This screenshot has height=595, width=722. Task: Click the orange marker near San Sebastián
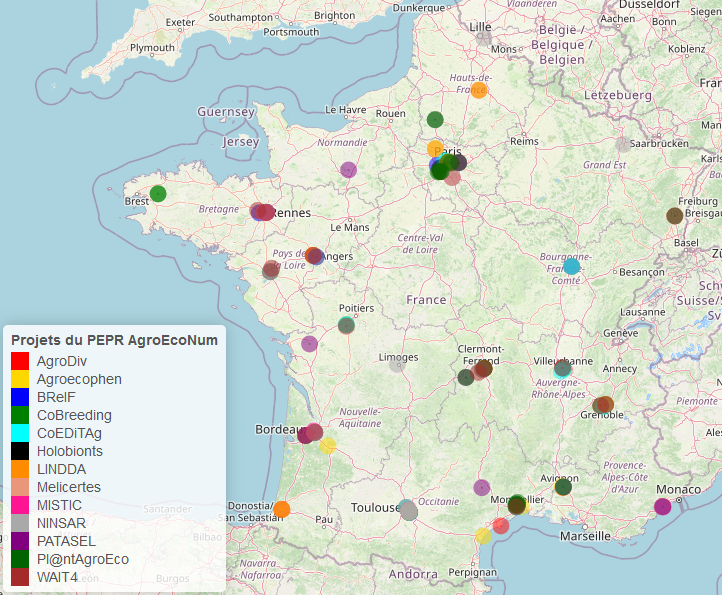282,509
